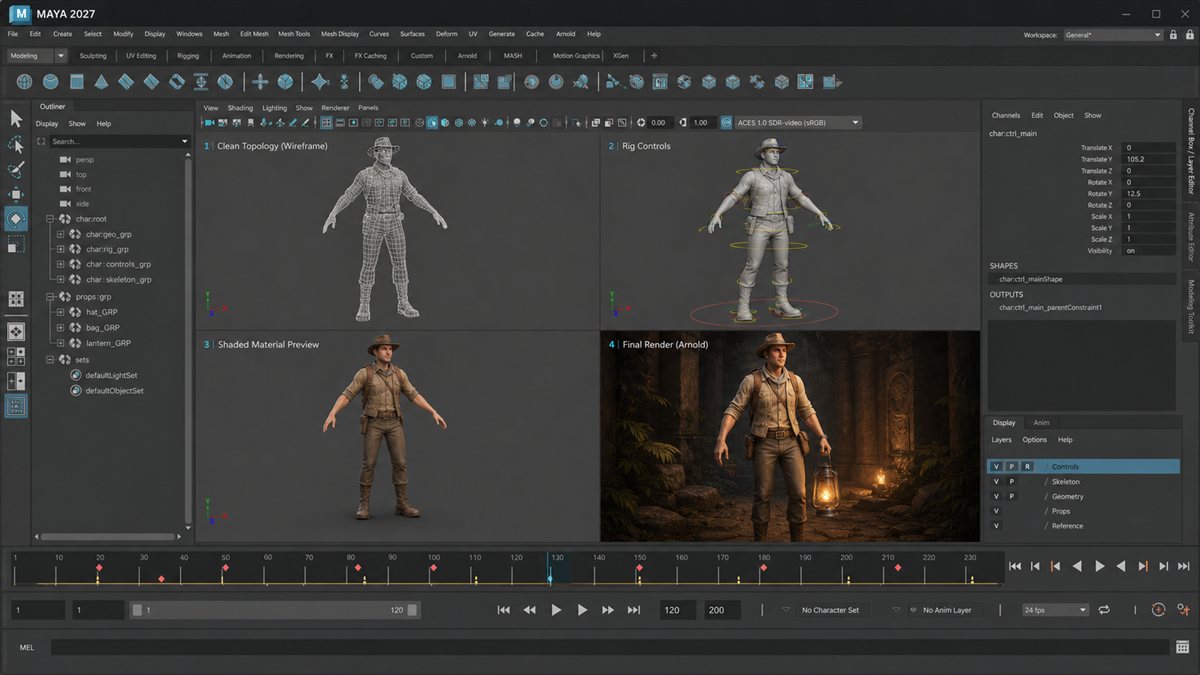Activate the Paint selection tool
The image size is (1200, 675).
click(x=16, y=168)
